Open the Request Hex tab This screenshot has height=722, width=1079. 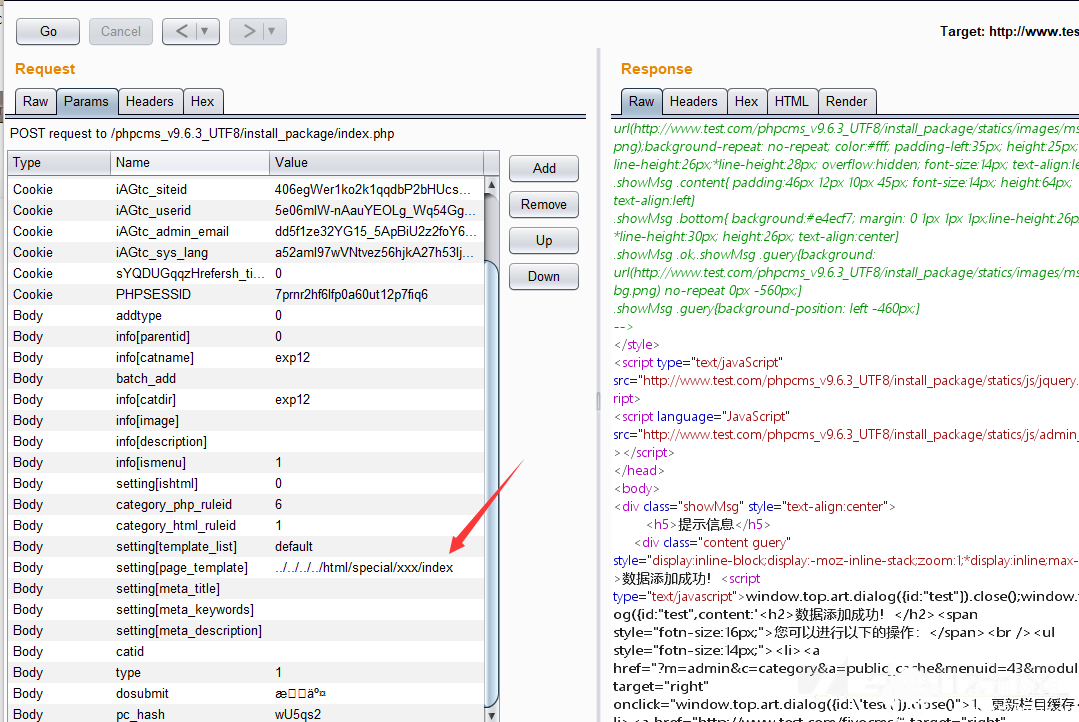tap(202, 102)
